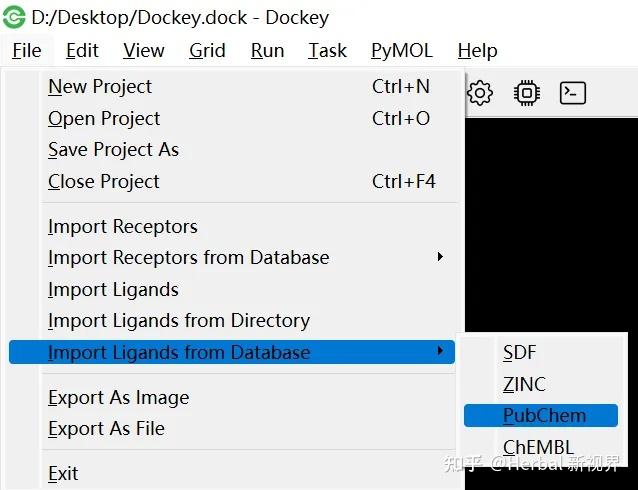Open the Help menu

(x=477, y=50)
